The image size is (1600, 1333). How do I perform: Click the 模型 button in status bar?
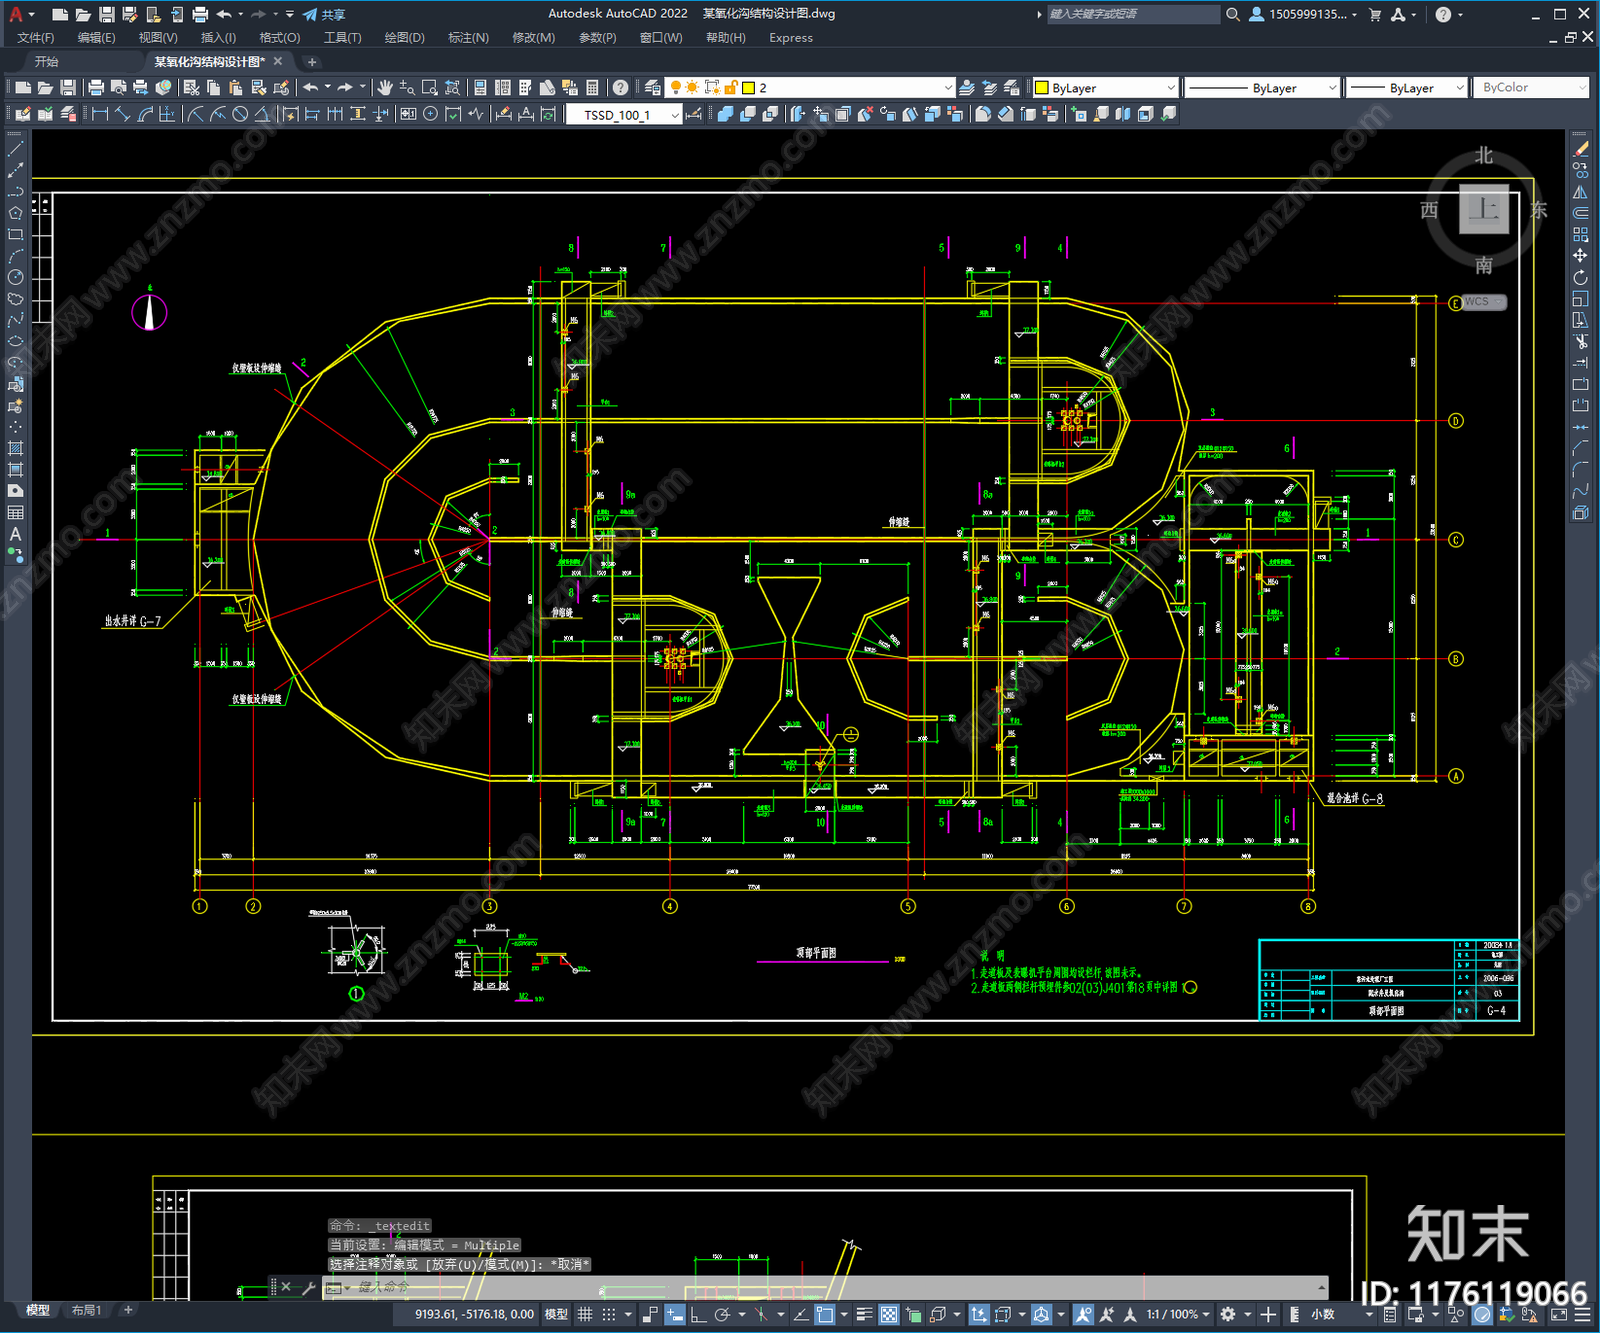(x=556, y=1314)
